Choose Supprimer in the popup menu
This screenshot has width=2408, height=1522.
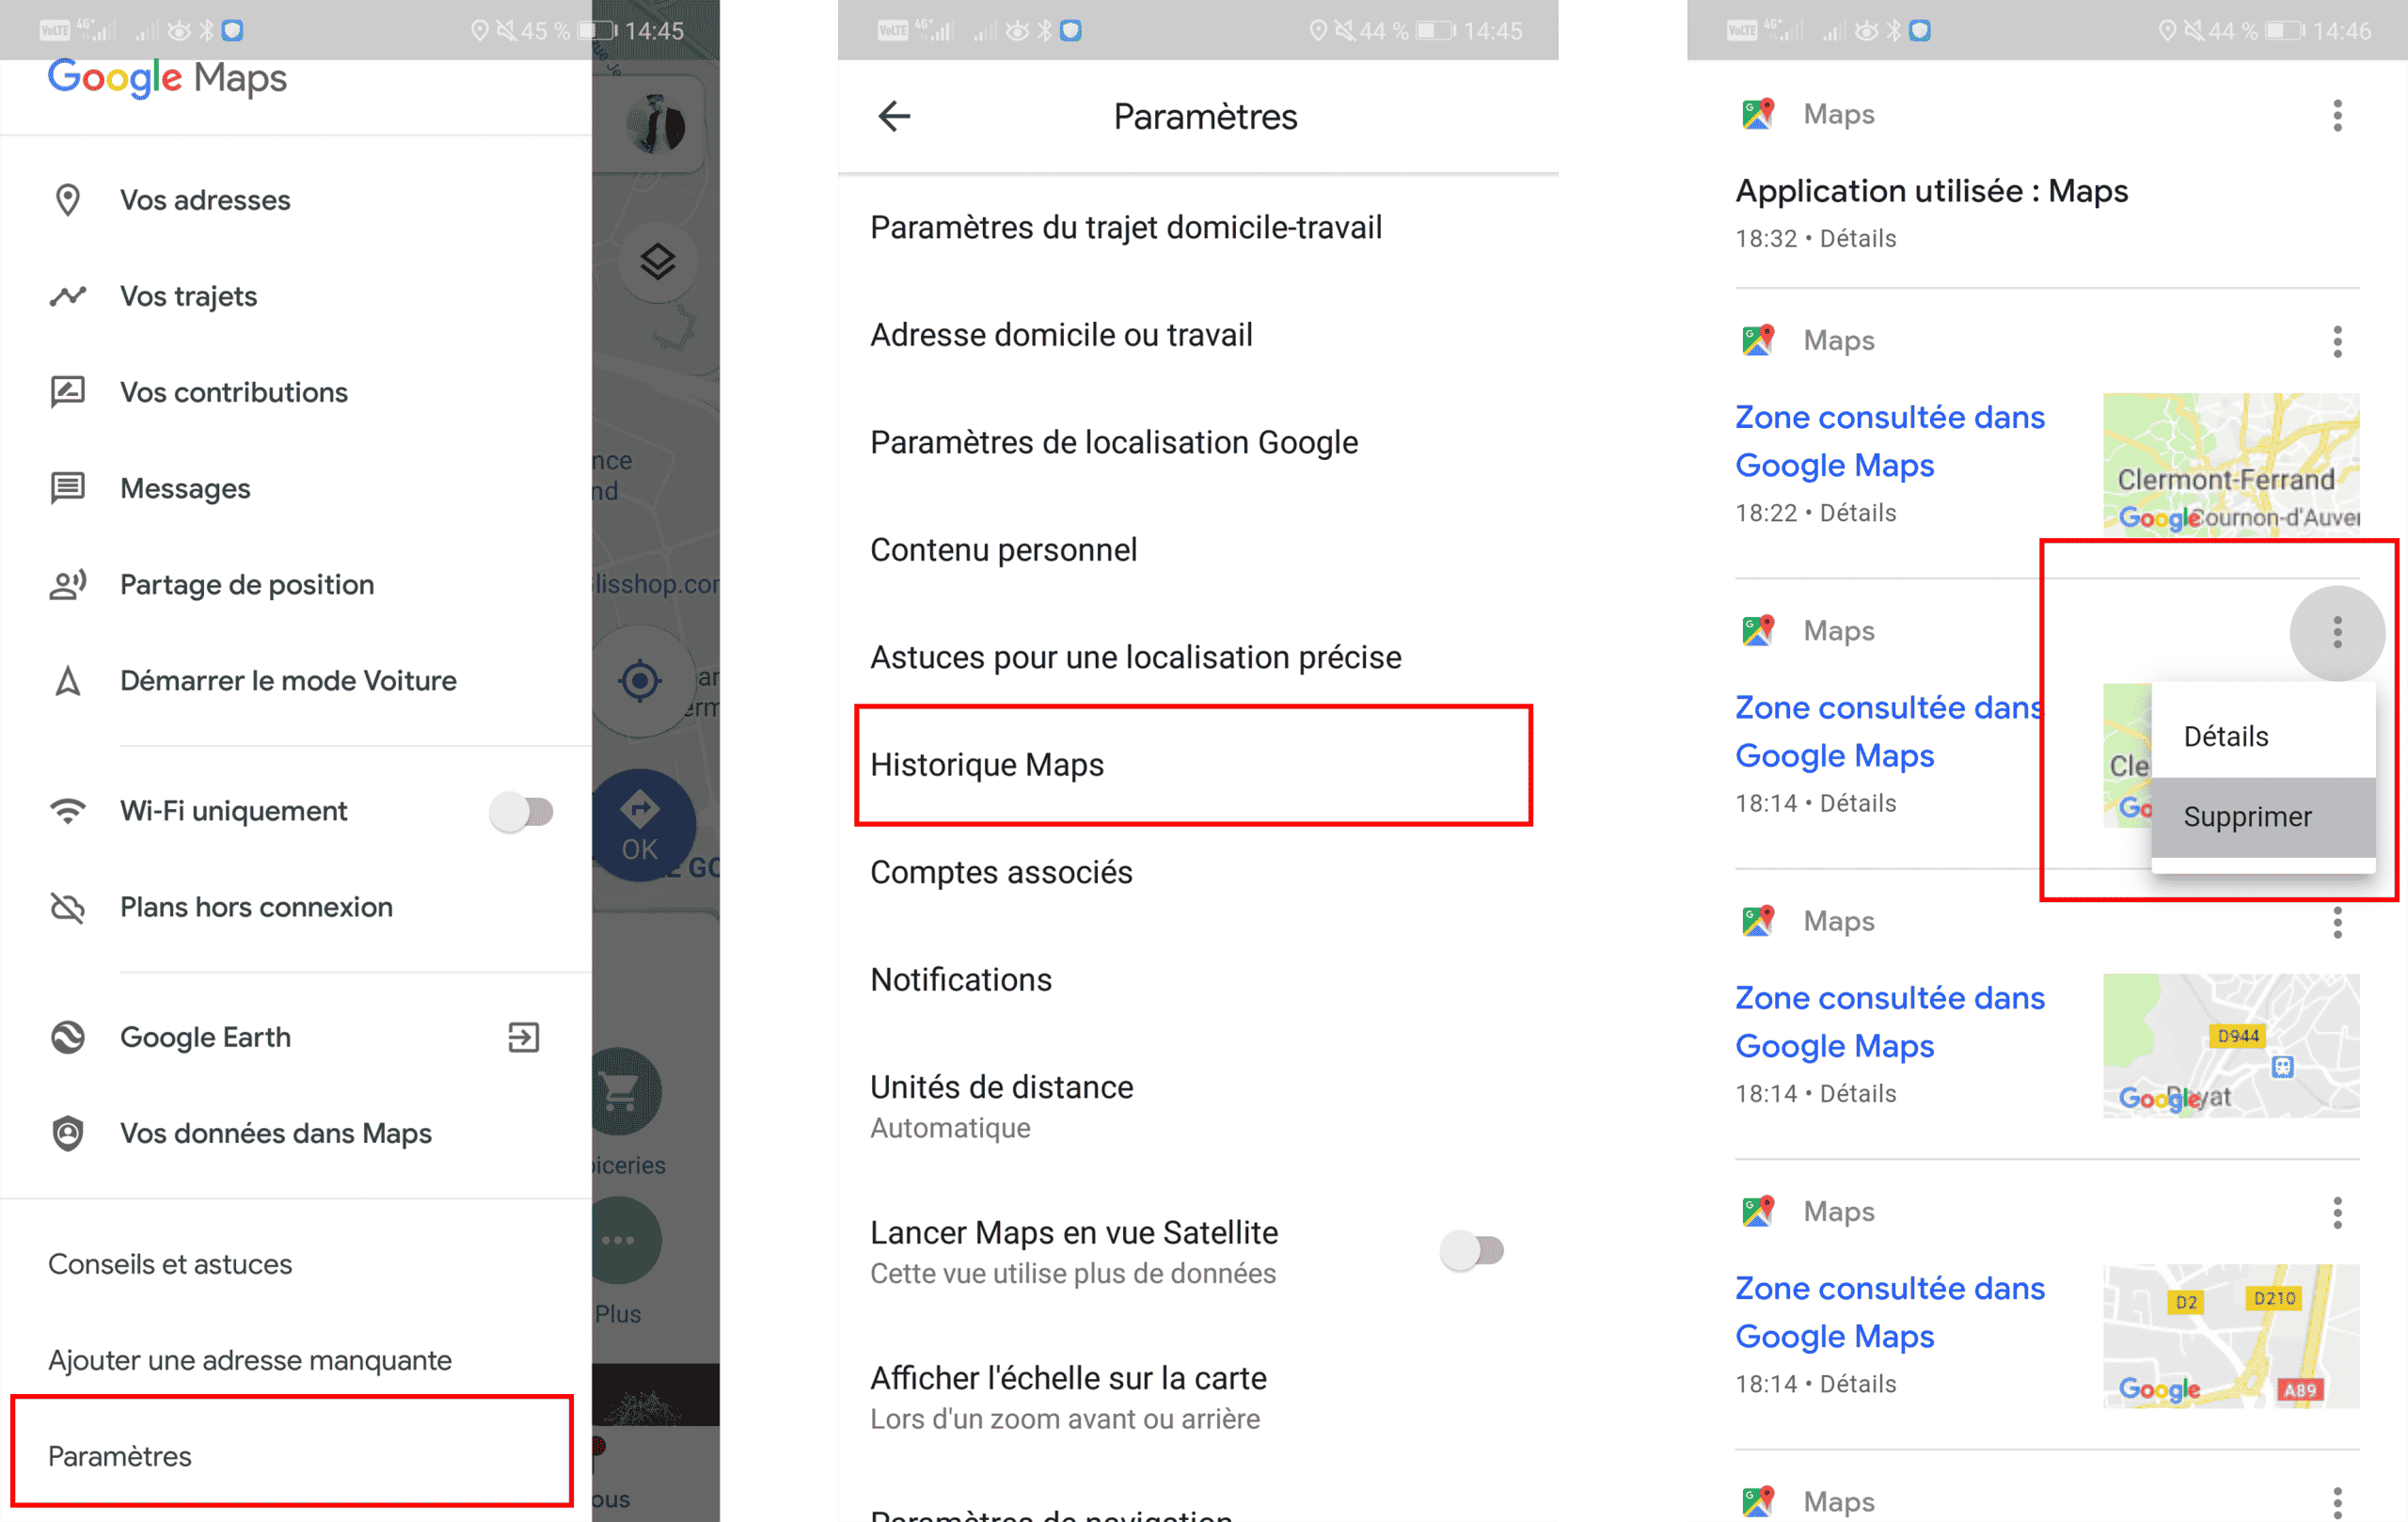click(x=2247, y=817)
